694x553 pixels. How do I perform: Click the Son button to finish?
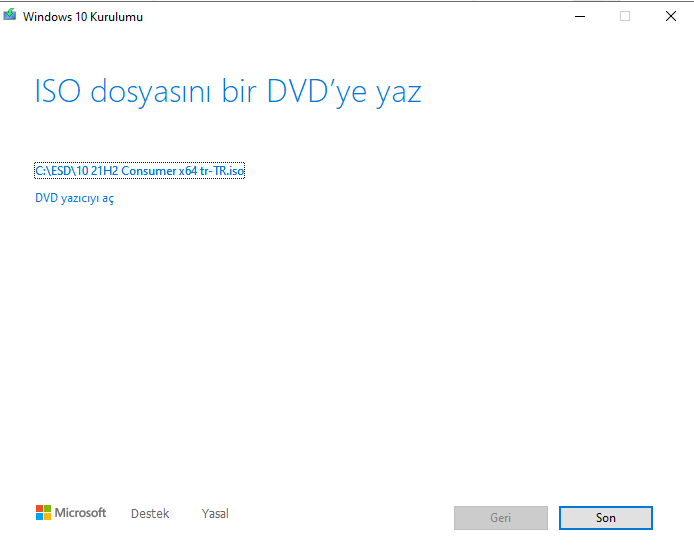(605, 518)
